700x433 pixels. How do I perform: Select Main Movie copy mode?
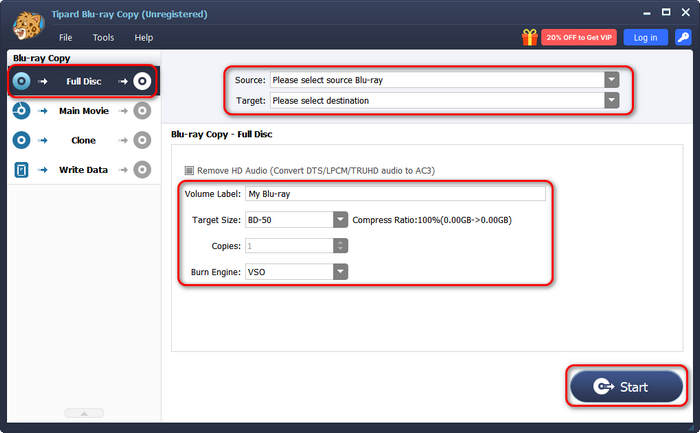83,111
